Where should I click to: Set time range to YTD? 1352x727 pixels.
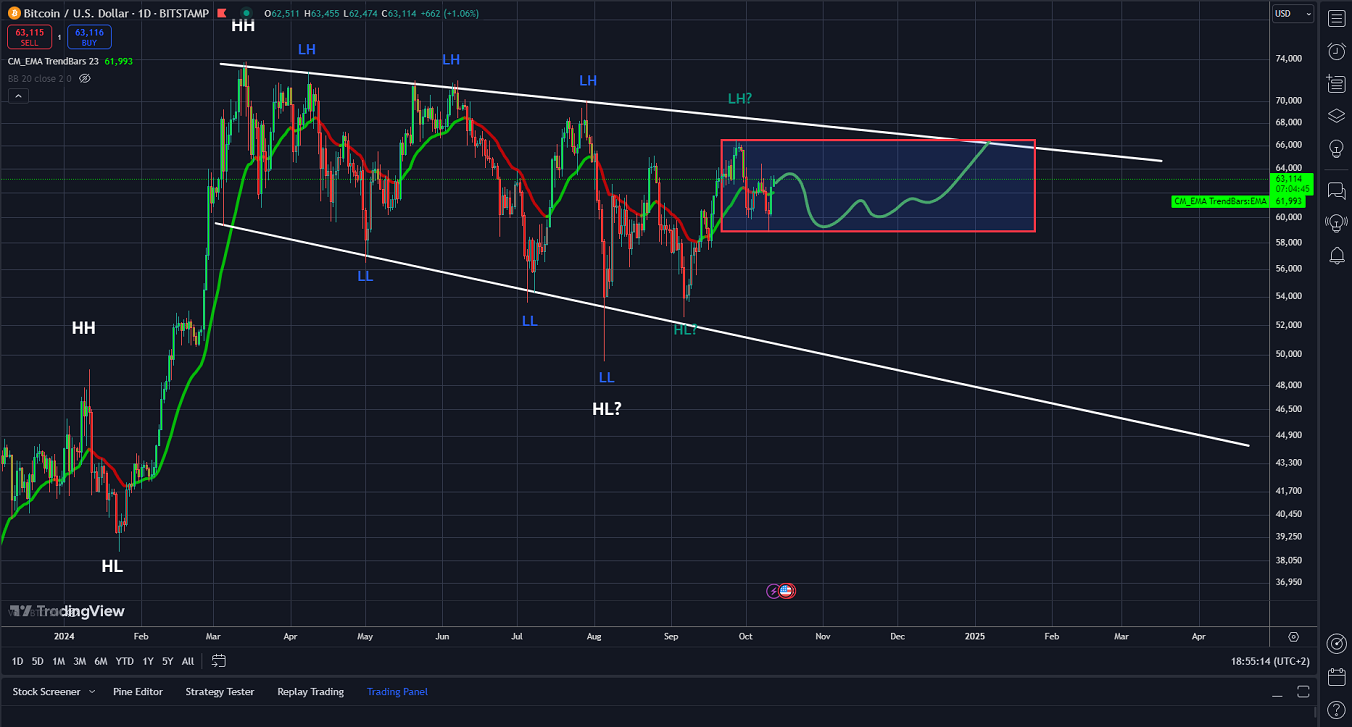click(x=125, y=661)
